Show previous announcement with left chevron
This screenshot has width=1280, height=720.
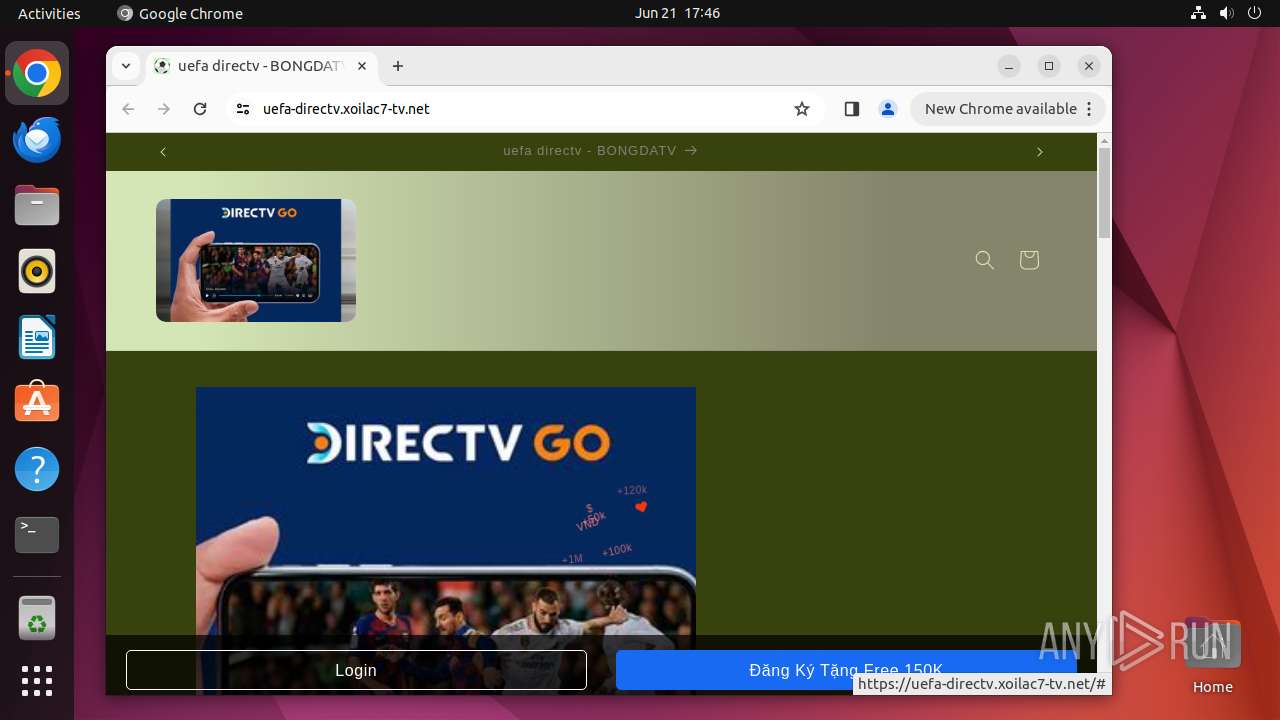tap(163, 151)
